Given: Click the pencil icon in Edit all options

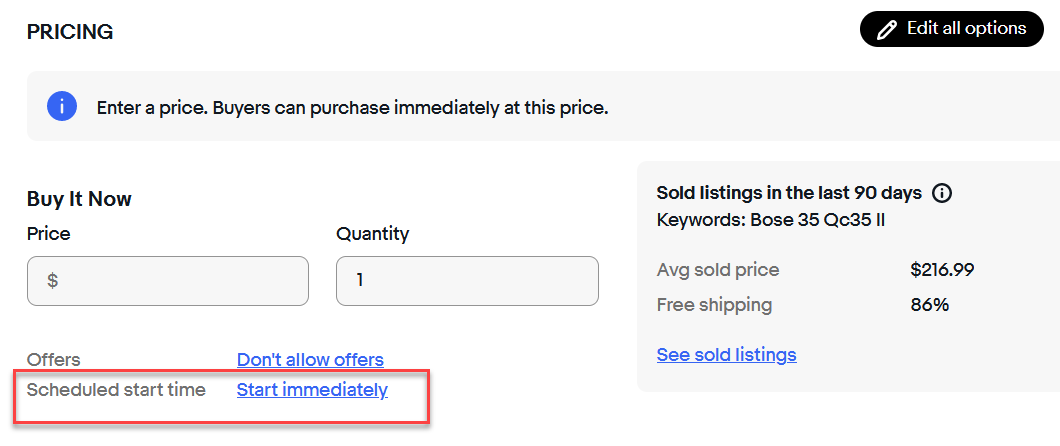Looking at the screenshot, I should coord(886,30).
